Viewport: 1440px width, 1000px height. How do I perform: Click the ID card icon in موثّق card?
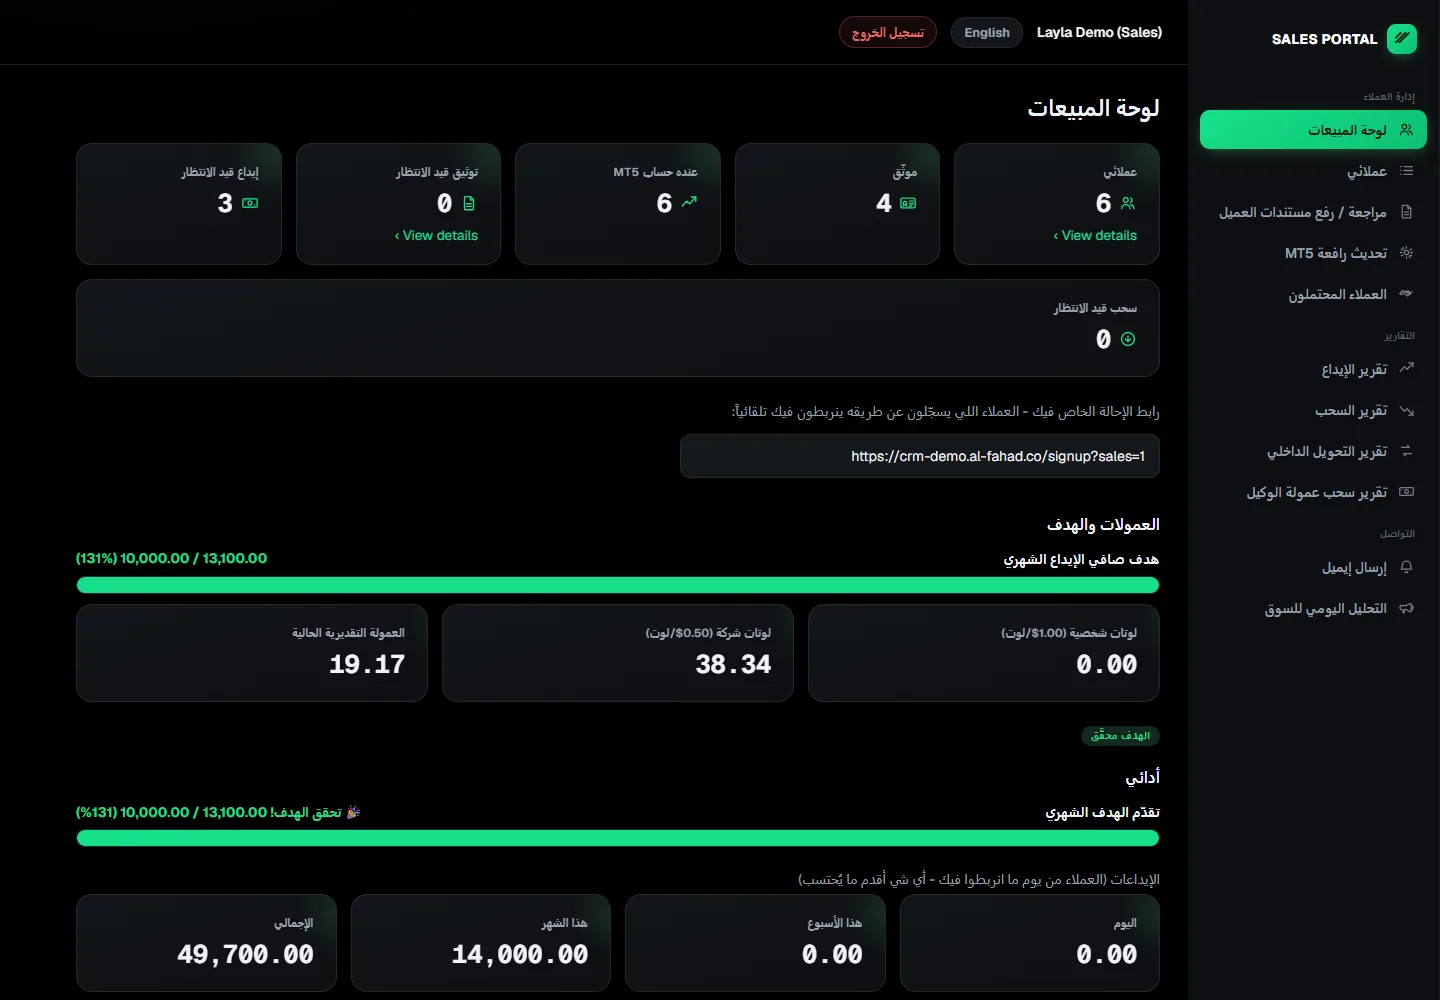point(908,203)
